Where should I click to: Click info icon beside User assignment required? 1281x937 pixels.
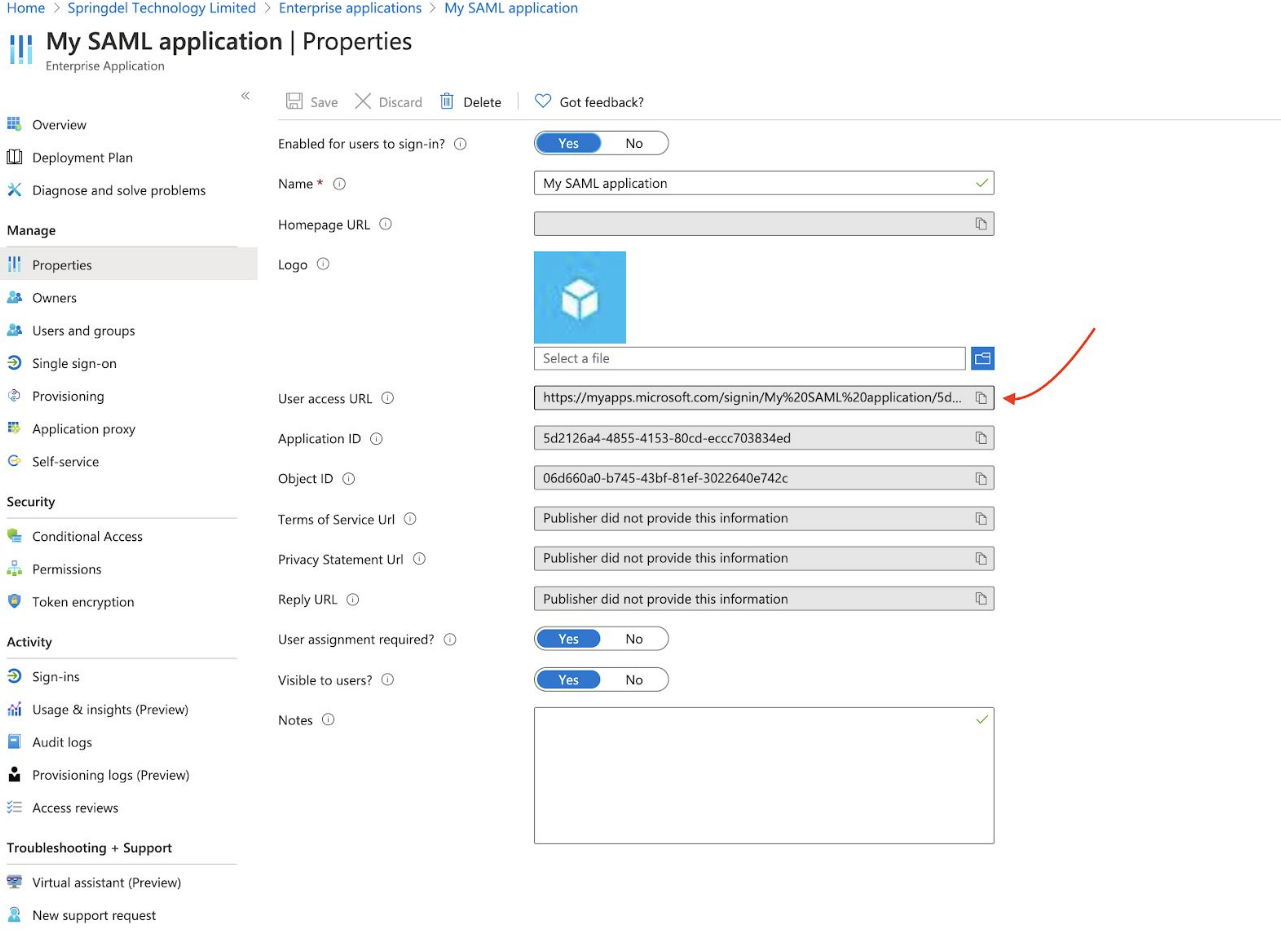click(x=450, y=639)
